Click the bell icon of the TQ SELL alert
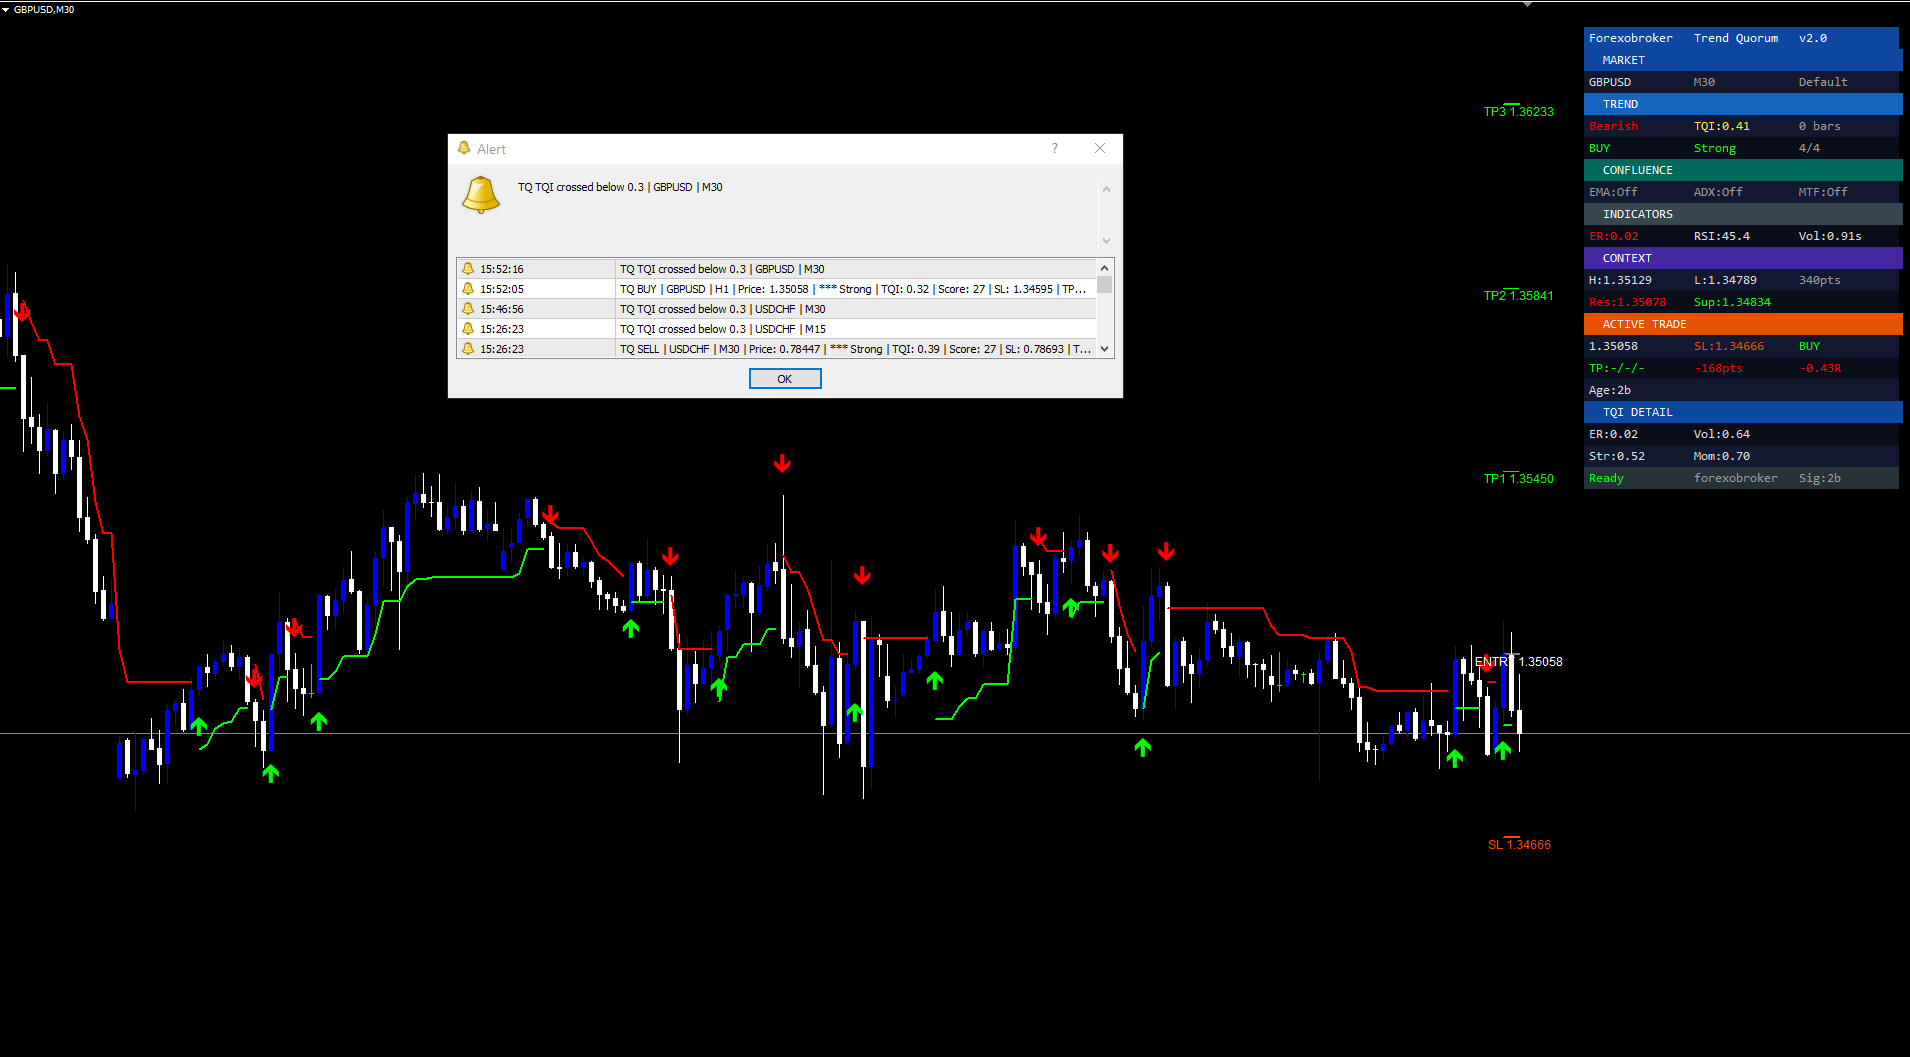Image resolution: width=1910 pixels, height=1057 pixels. (x=468, y=349)
